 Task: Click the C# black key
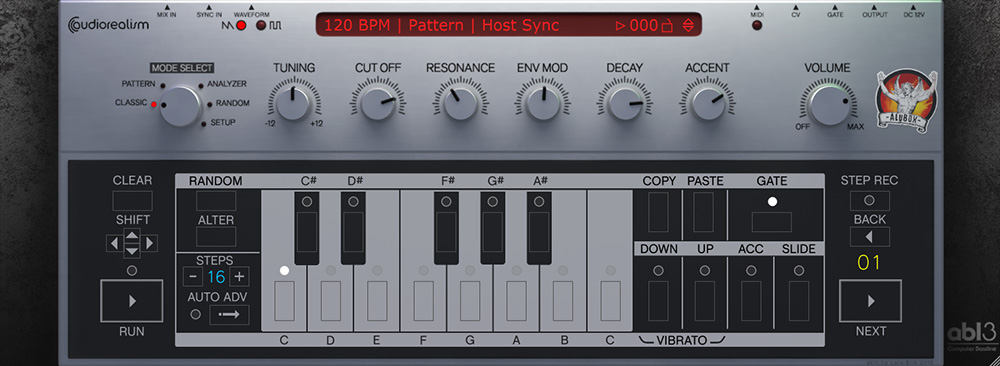point(307,228)
